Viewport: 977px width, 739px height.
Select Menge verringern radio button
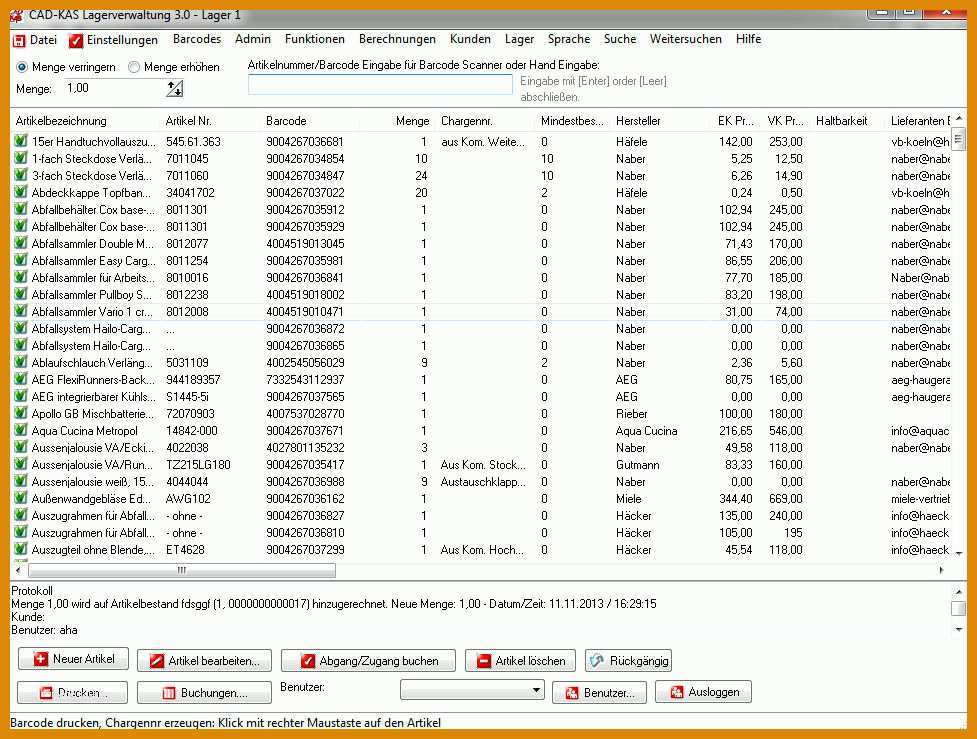[x=22, y=67]
